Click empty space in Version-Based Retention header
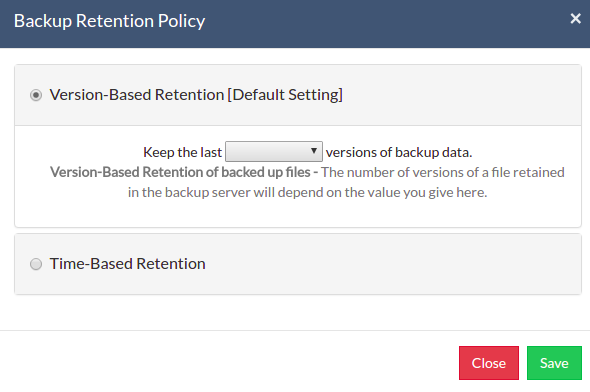The height and width of the screenshot is (392, 590). pyautogui.click(x=459, y=95)
